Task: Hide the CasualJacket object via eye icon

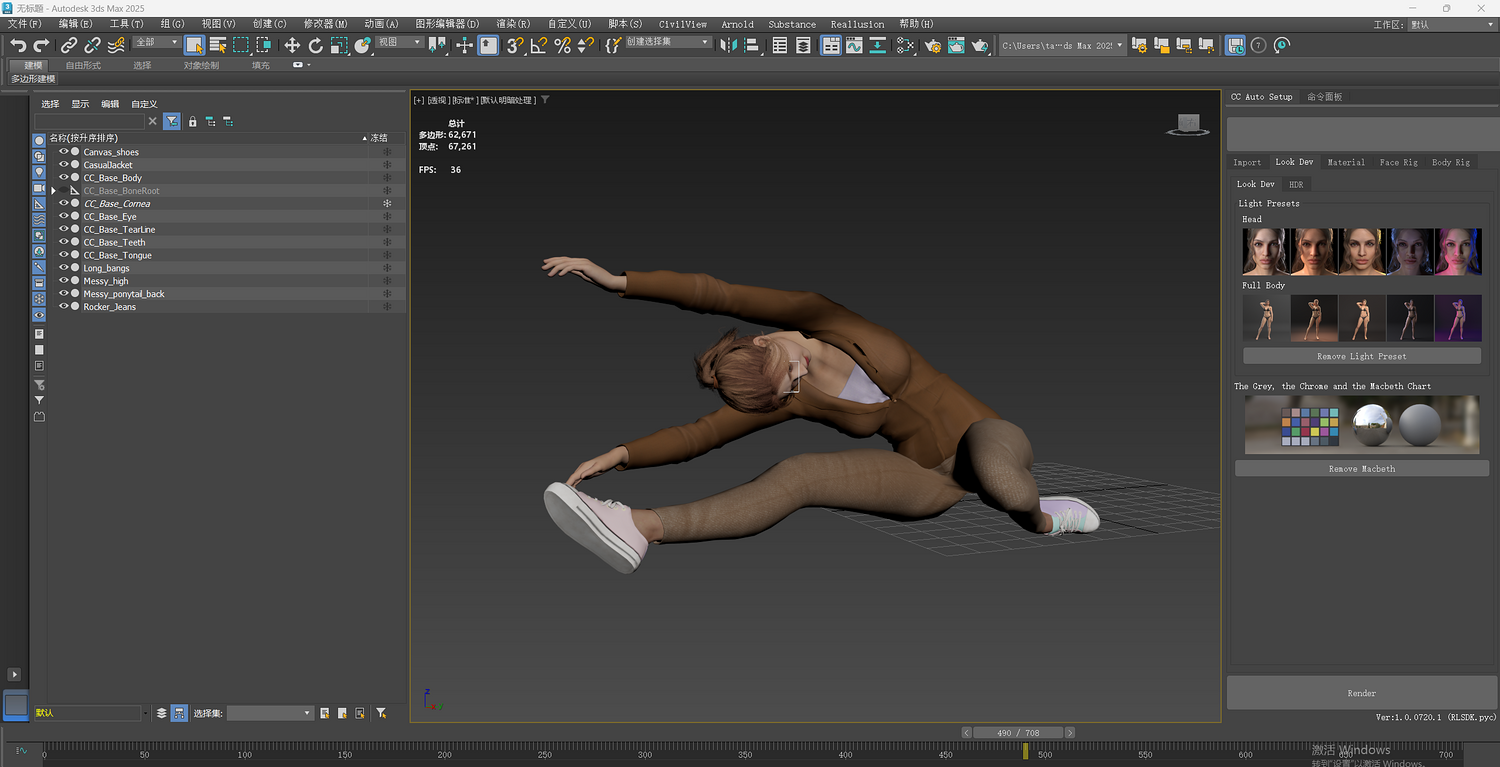Action: coord(63,165)
